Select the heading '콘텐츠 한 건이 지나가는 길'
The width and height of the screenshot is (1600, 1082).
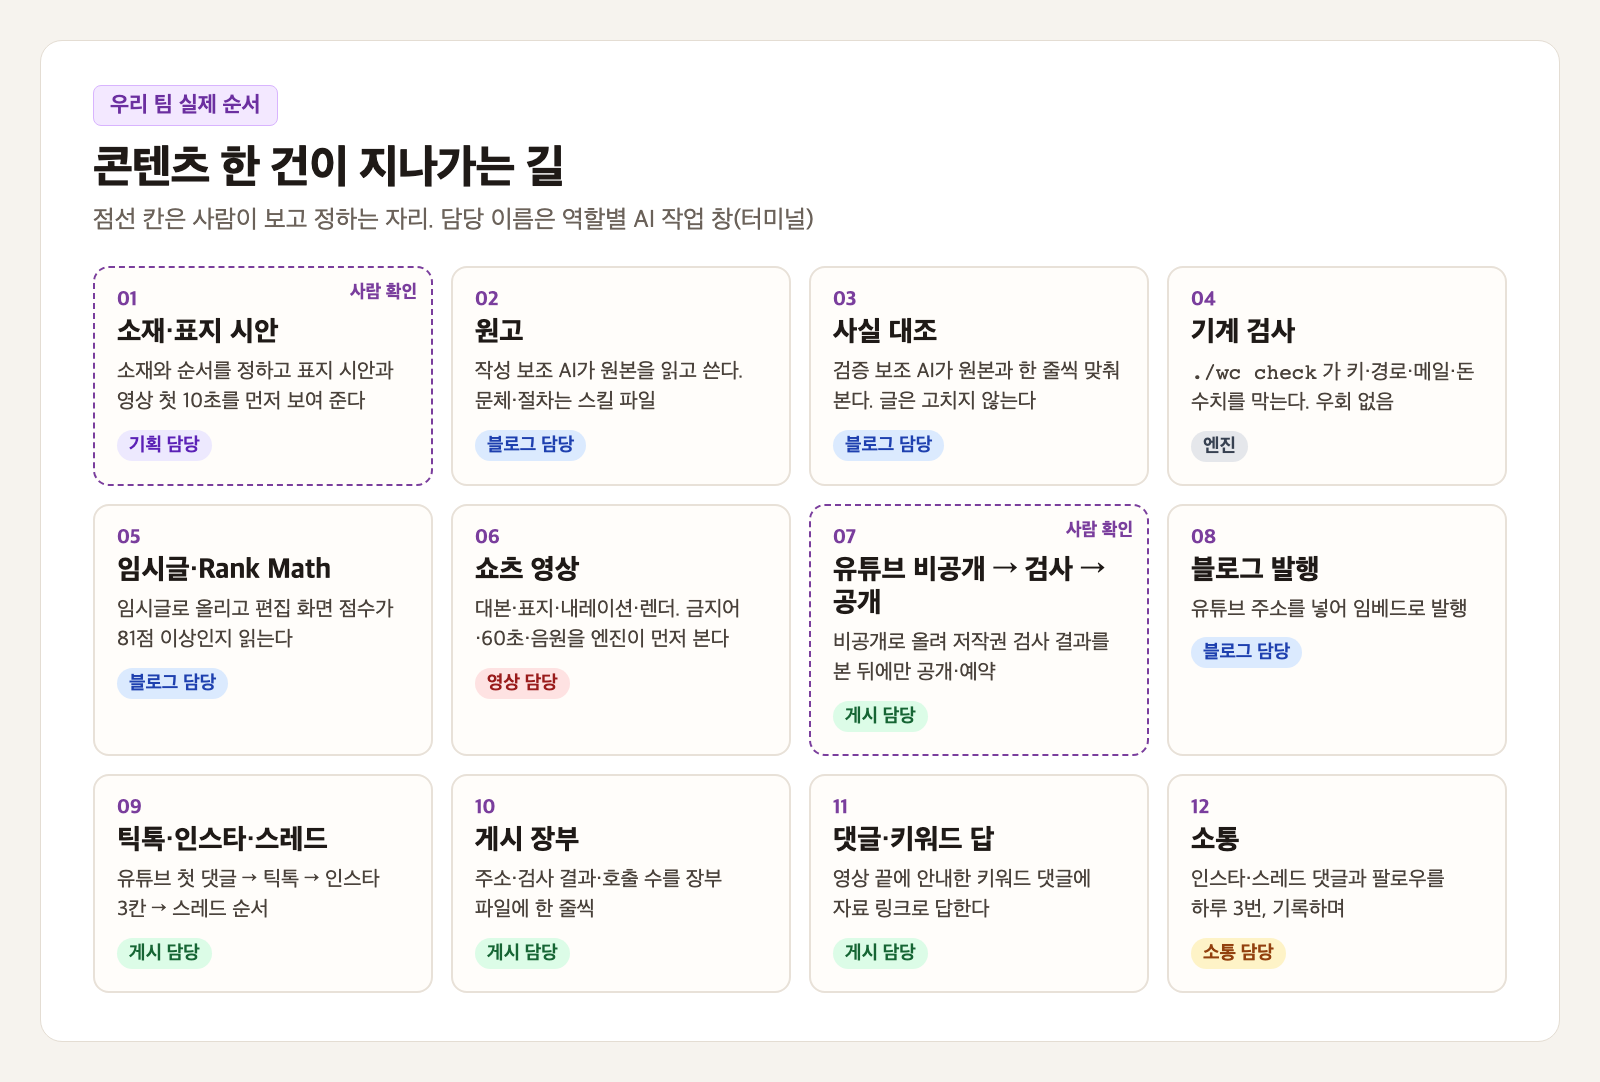328,166
